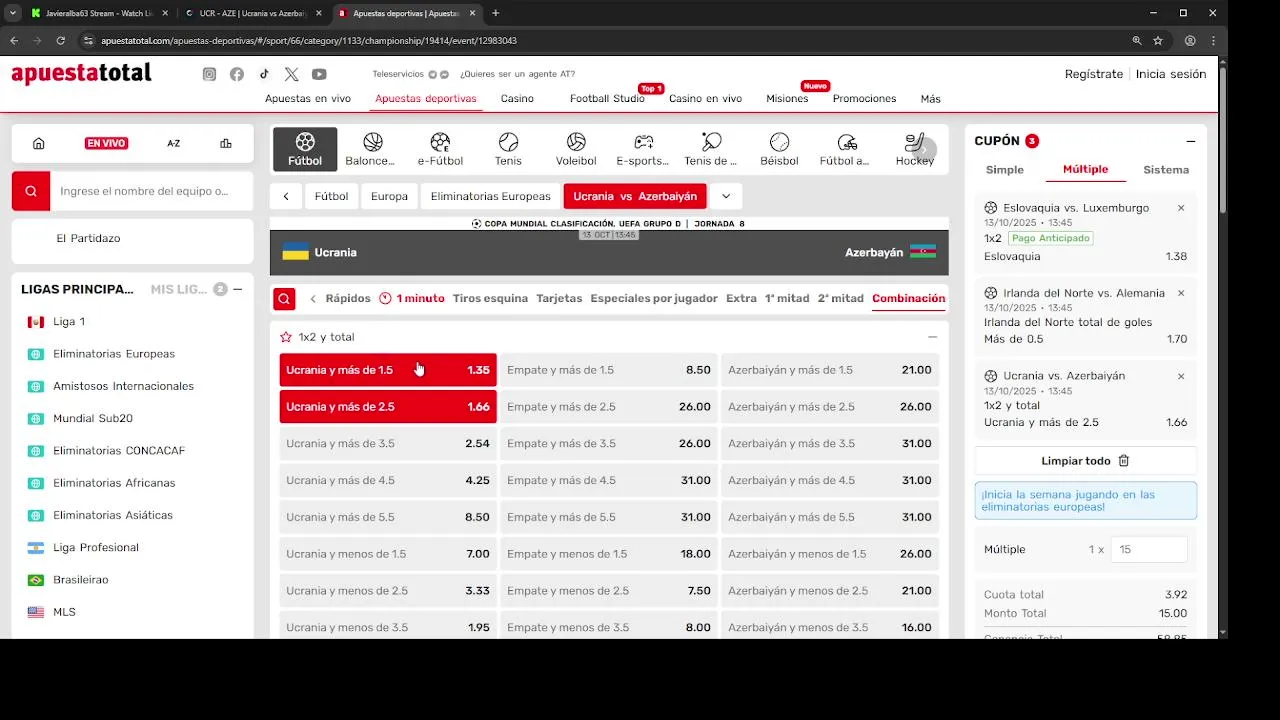Click Inicia sesión link
Image resolution: width=1280 pixels, height=720 pixels.
pyautogui.click(x=1171, y=74)
